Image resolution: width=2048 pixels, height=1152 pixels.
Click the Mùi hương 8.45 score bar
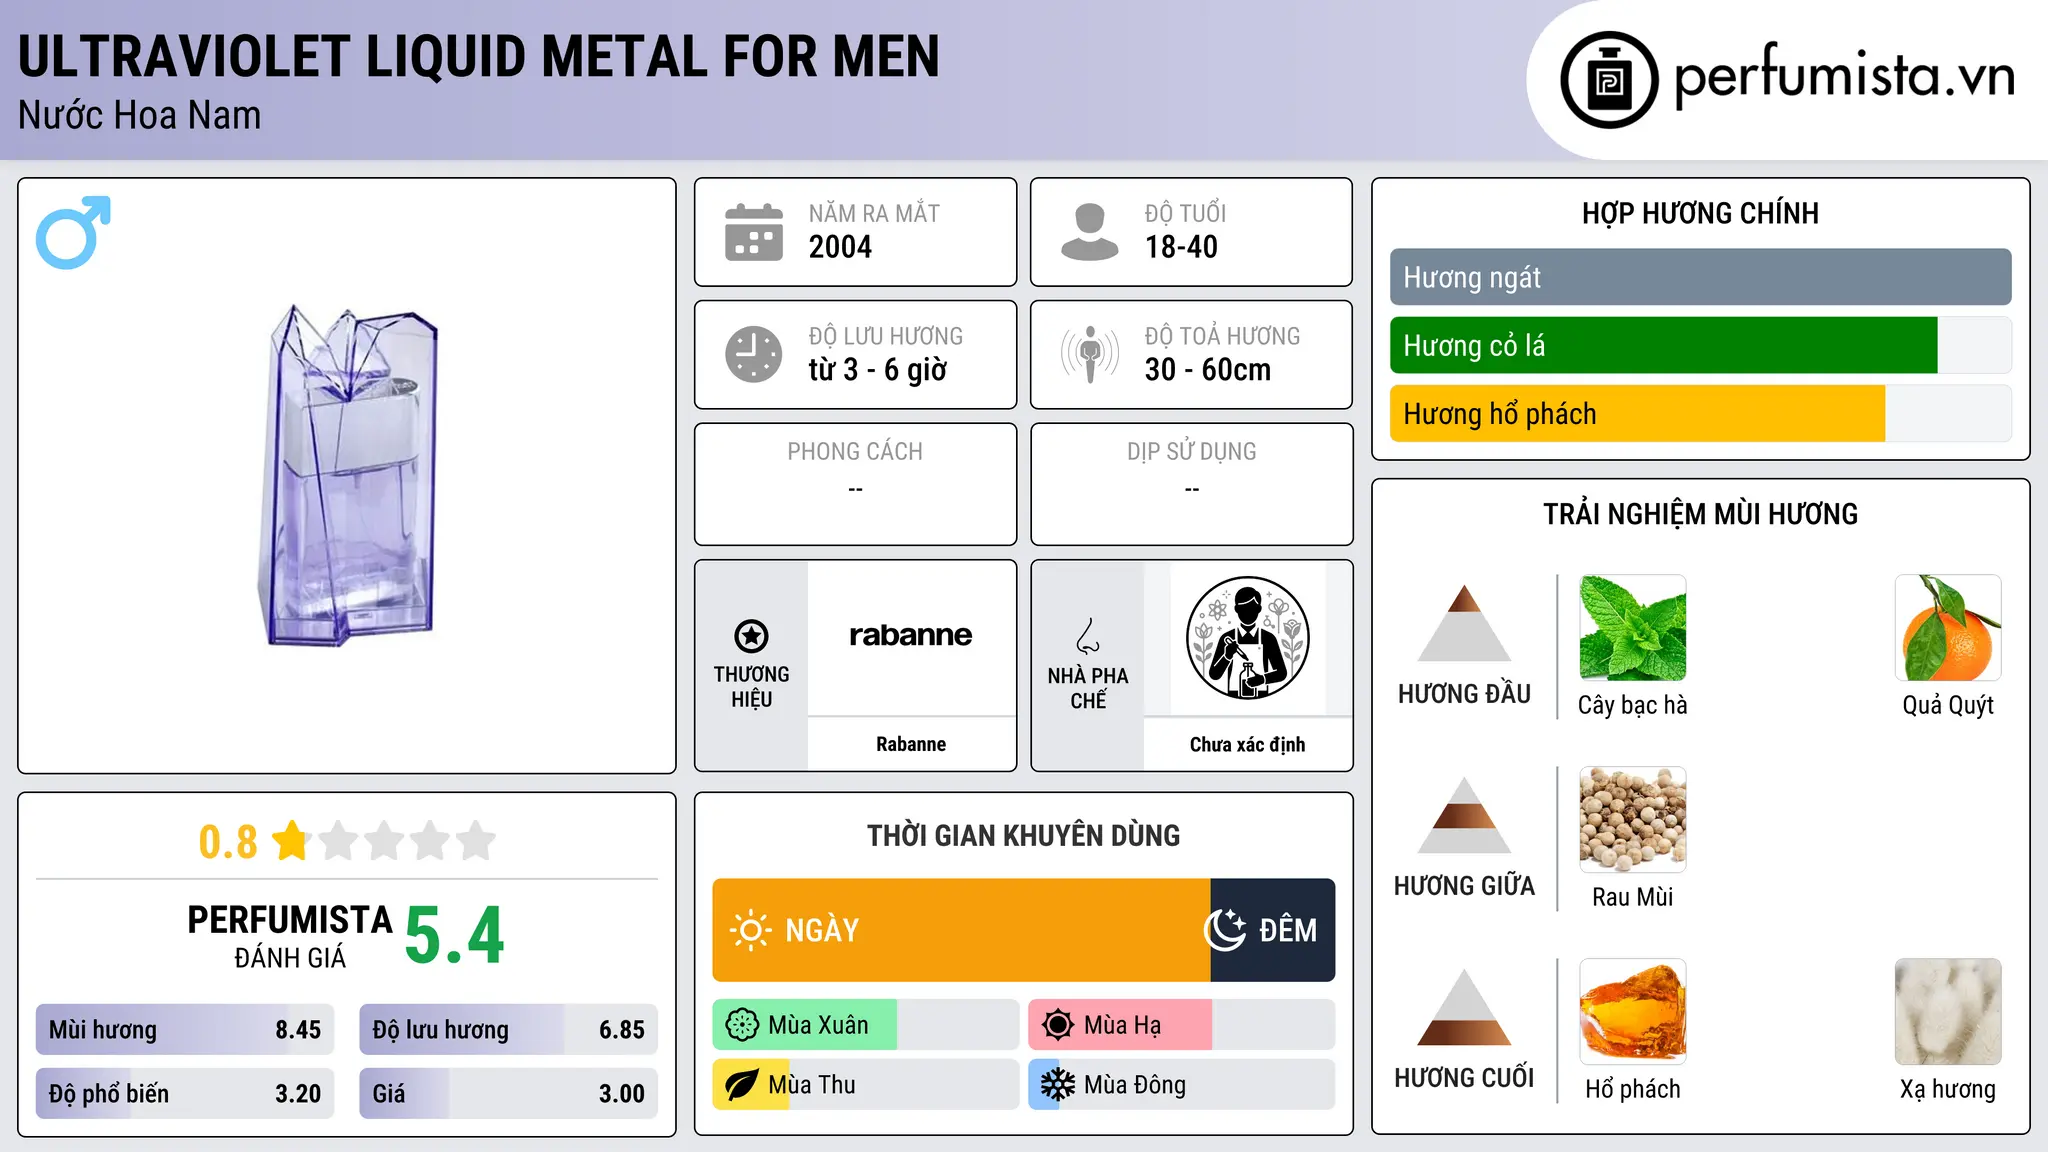[185, 1030]
